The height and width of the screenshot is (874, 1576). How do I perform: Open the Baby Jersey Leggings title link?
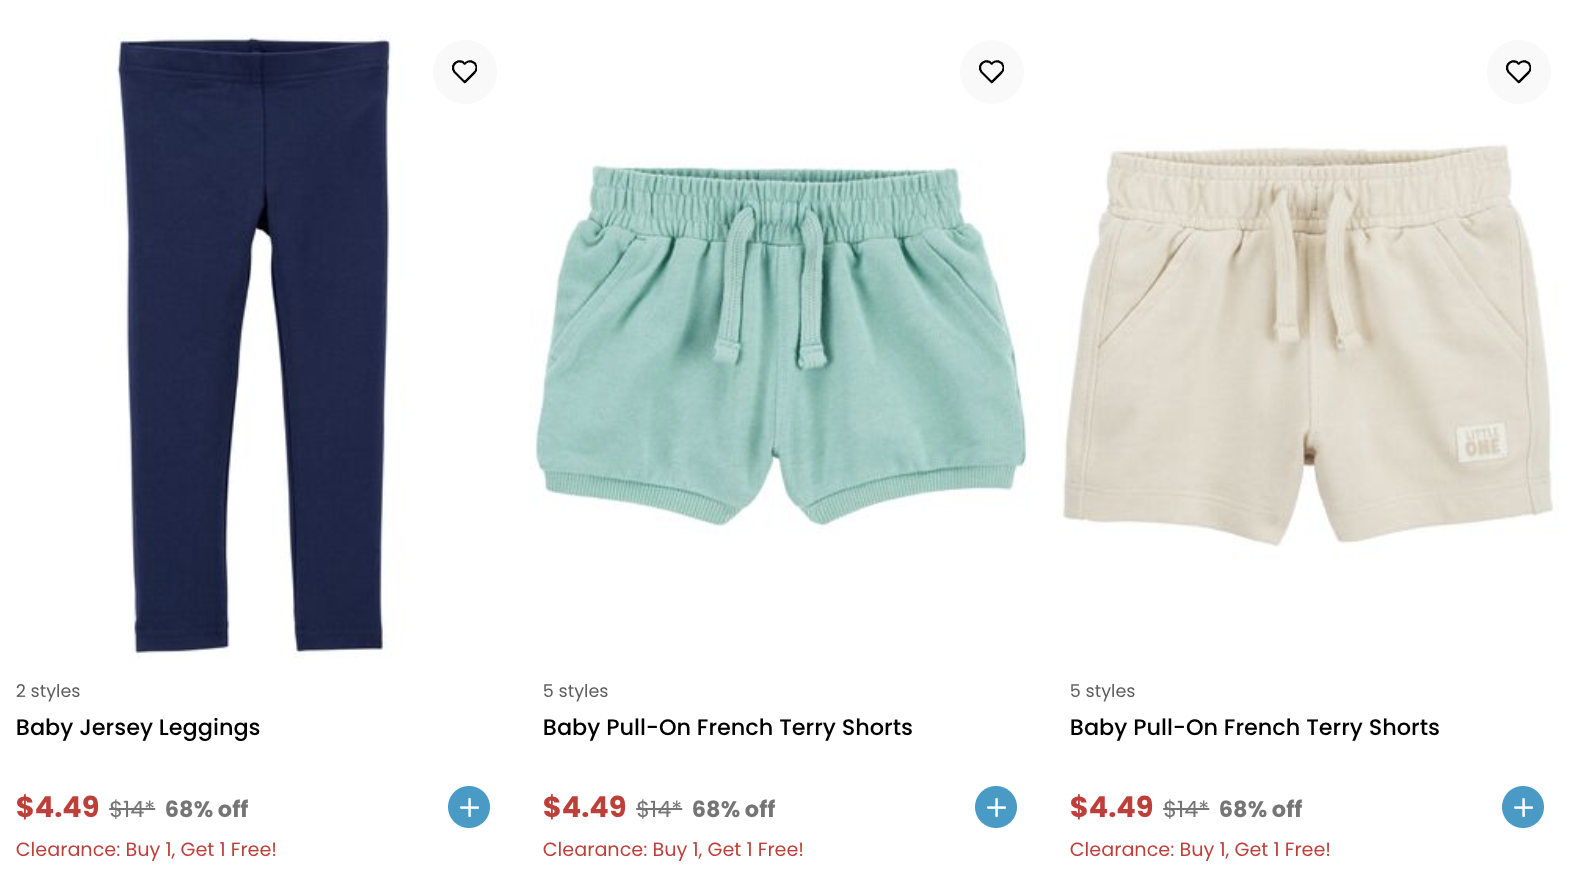(138, 727)
